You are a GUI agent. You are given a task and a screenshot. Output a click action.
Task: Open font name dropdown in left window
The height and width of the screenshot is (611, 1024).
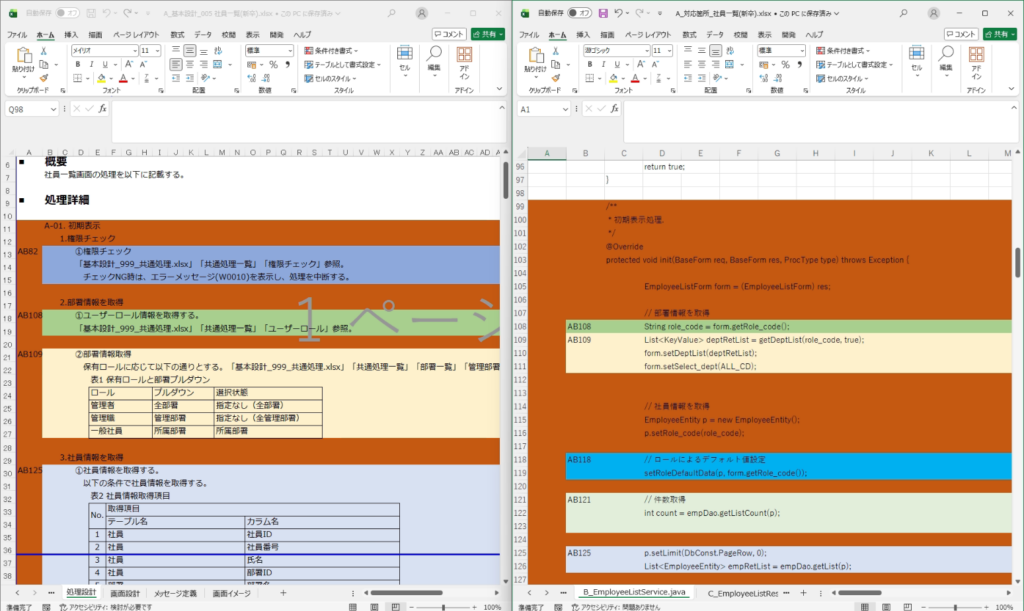135,51
